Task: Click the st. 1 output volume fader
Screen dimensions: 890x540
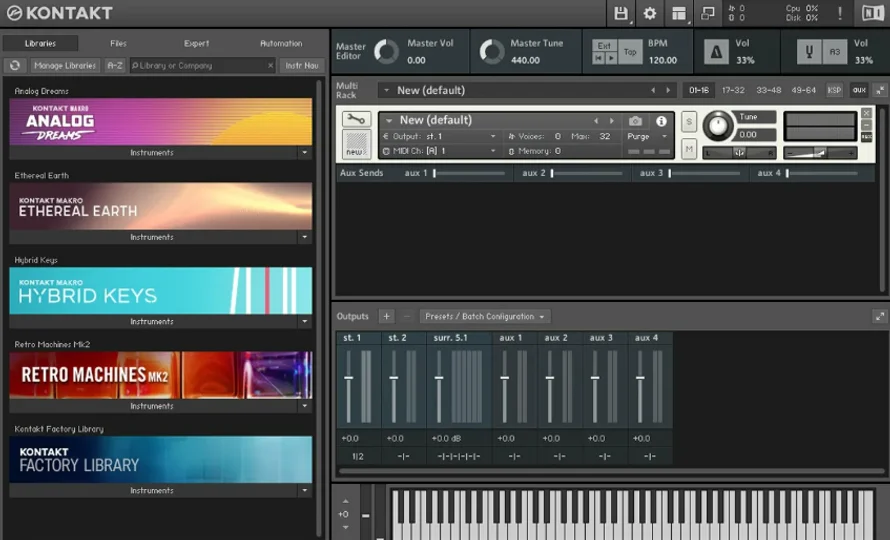Action: [x=349, y=378]
